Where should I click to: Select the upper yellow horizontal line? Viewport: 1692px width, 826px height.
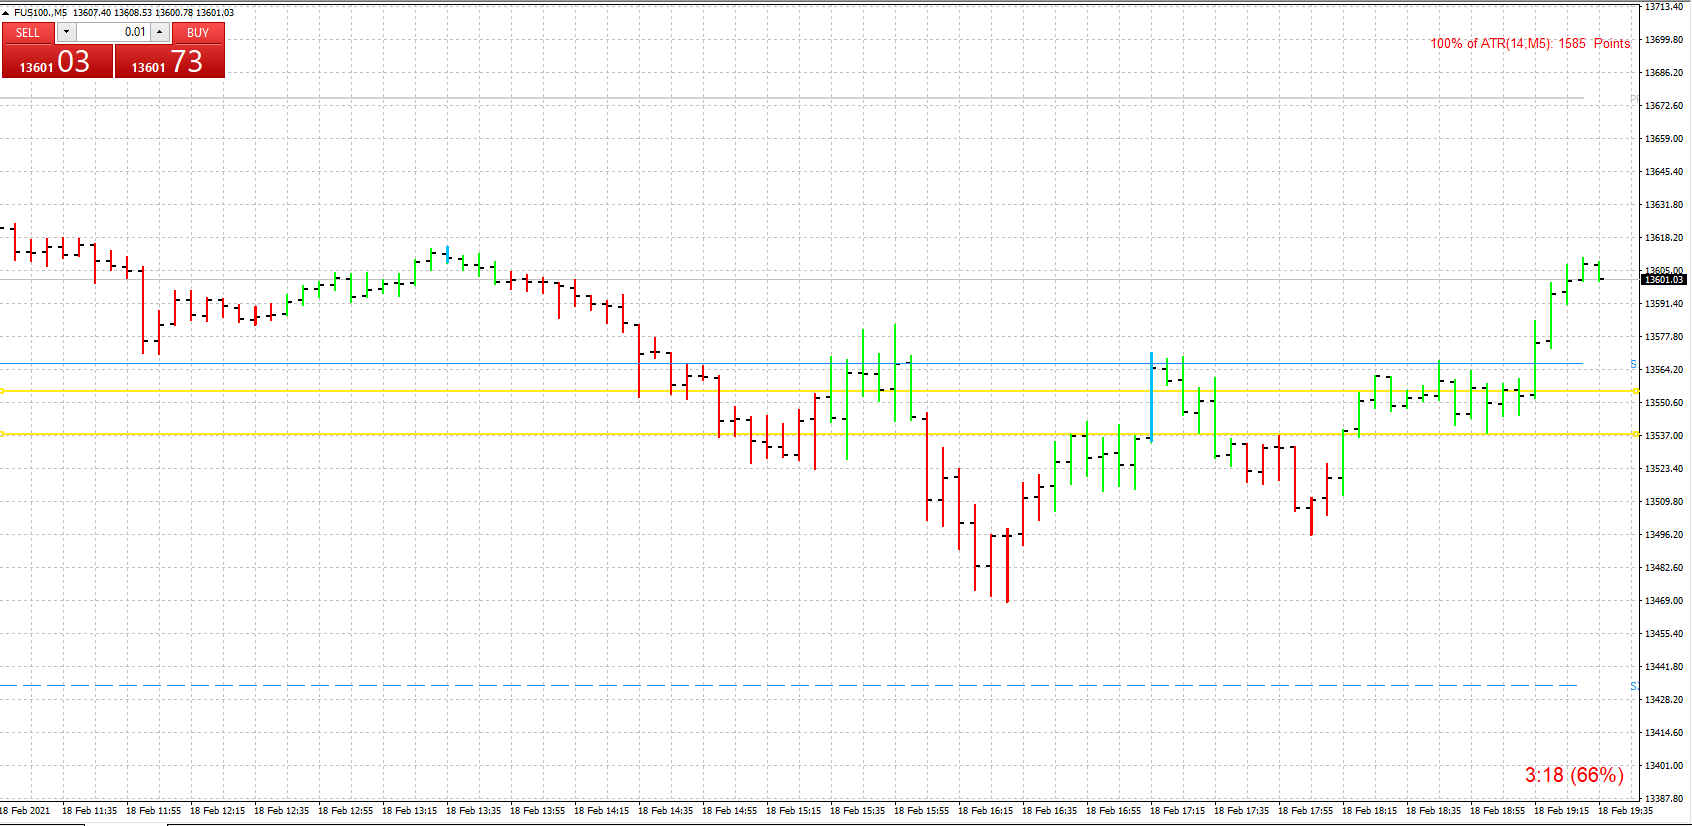click(820, 391)
